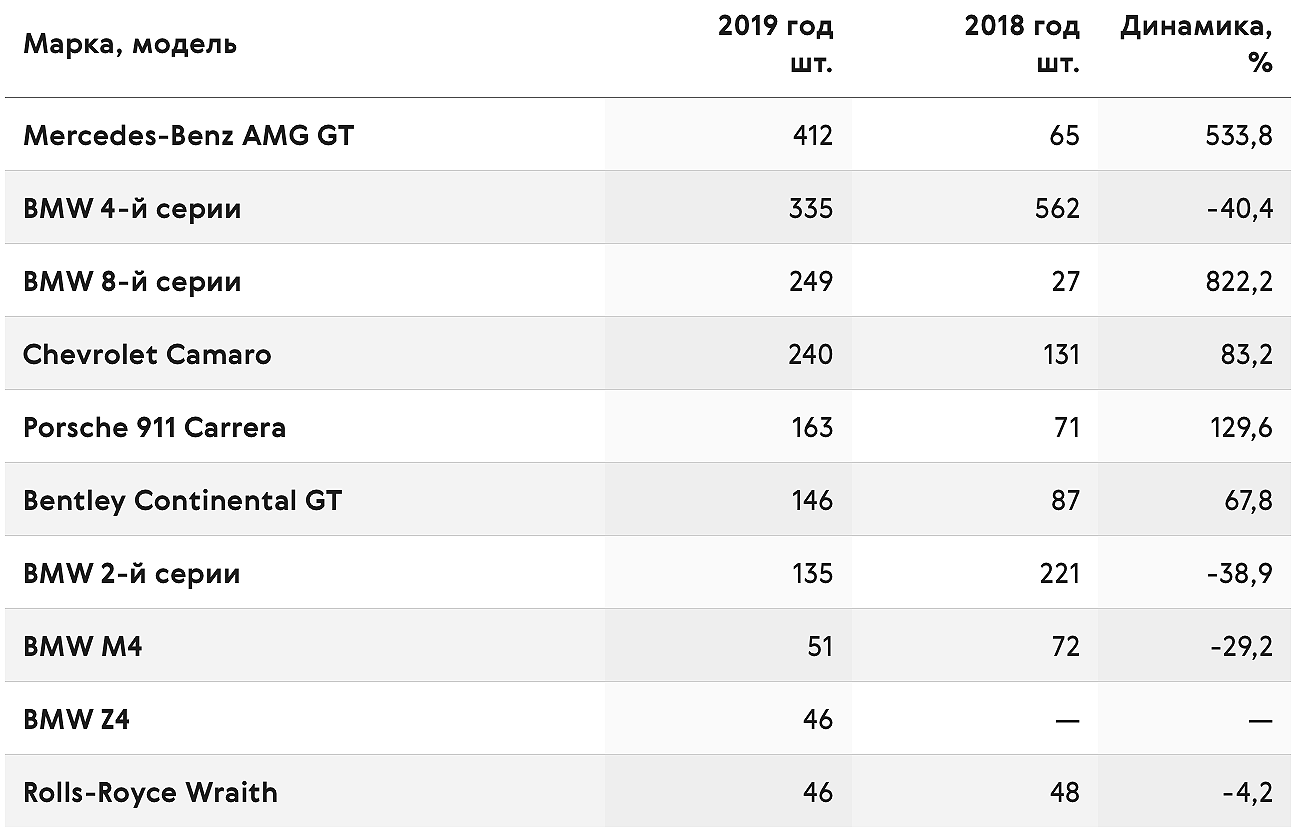Select the Porsche 911 Carrera row label

155,427
